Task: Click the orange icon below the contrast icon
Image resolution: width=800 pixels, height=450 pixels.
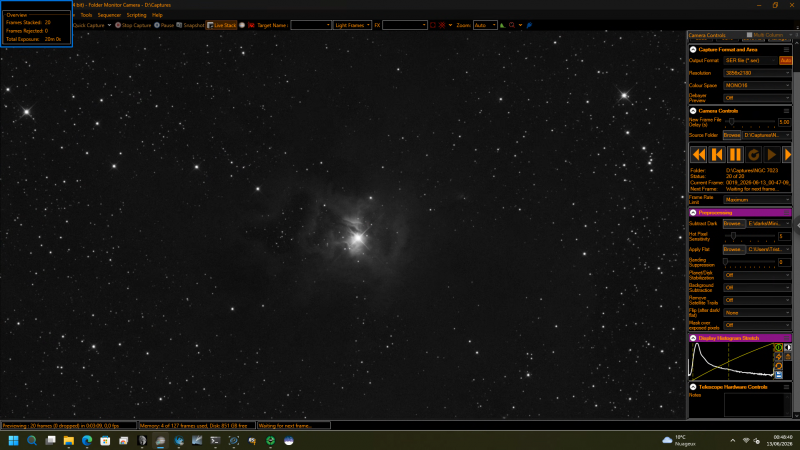Action: click(x=788, y=357)
